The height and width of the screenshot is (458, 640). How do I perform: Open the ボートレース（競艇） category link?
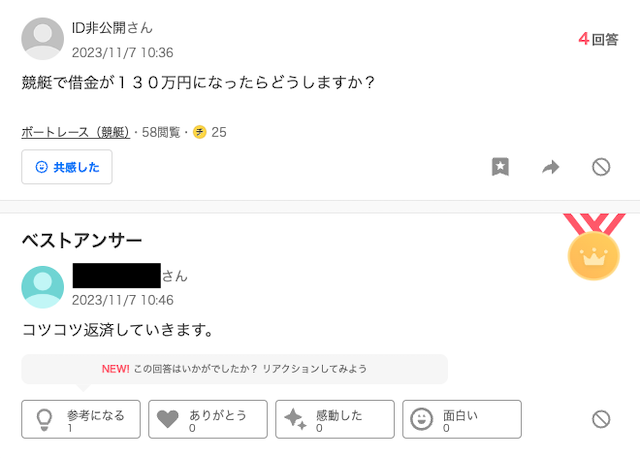tap(76, 132)
